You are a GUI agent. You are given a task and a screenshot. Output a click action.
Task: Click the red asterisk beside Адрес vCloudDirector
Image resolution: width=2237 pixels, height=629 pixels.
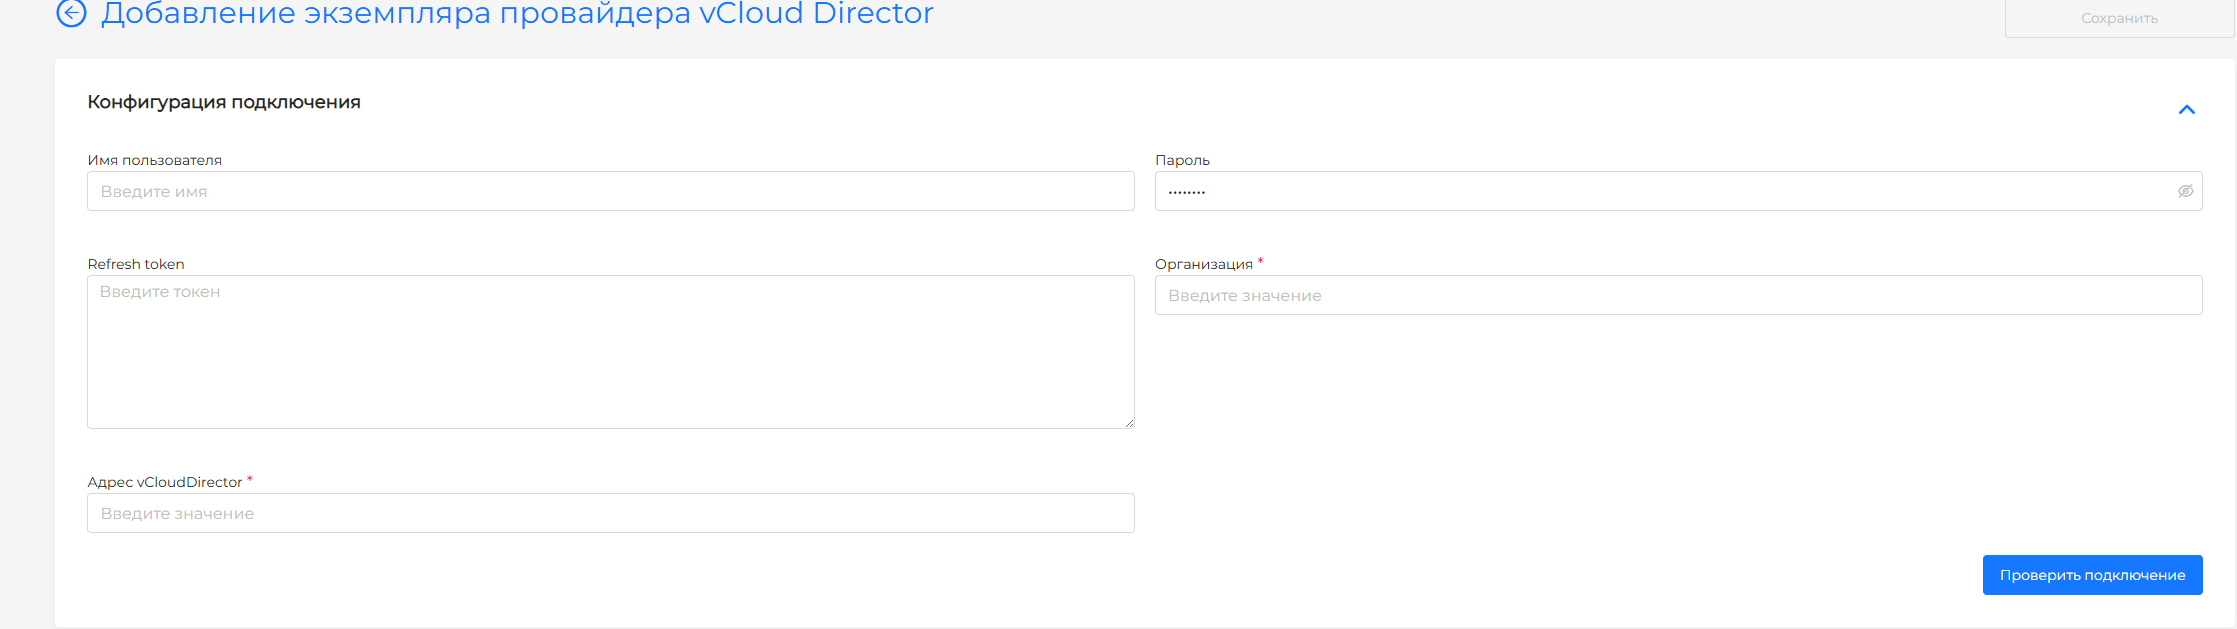pos(250,480)
